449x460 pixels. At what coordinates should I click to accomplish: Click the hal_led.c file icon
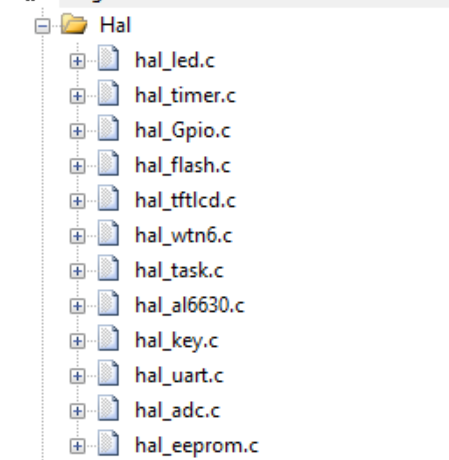(x=108, y=58)
